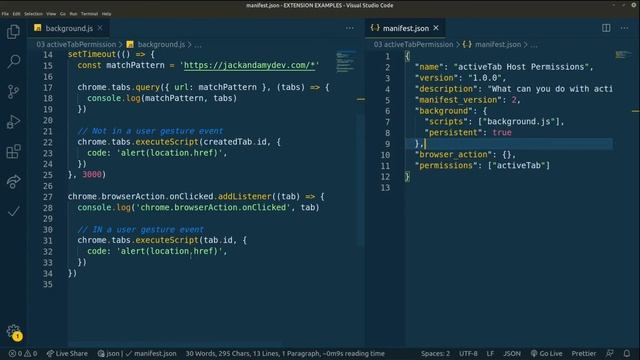Click the "activeTab" permission string
Screen dimensions: 640x360
tap(519, 166)
